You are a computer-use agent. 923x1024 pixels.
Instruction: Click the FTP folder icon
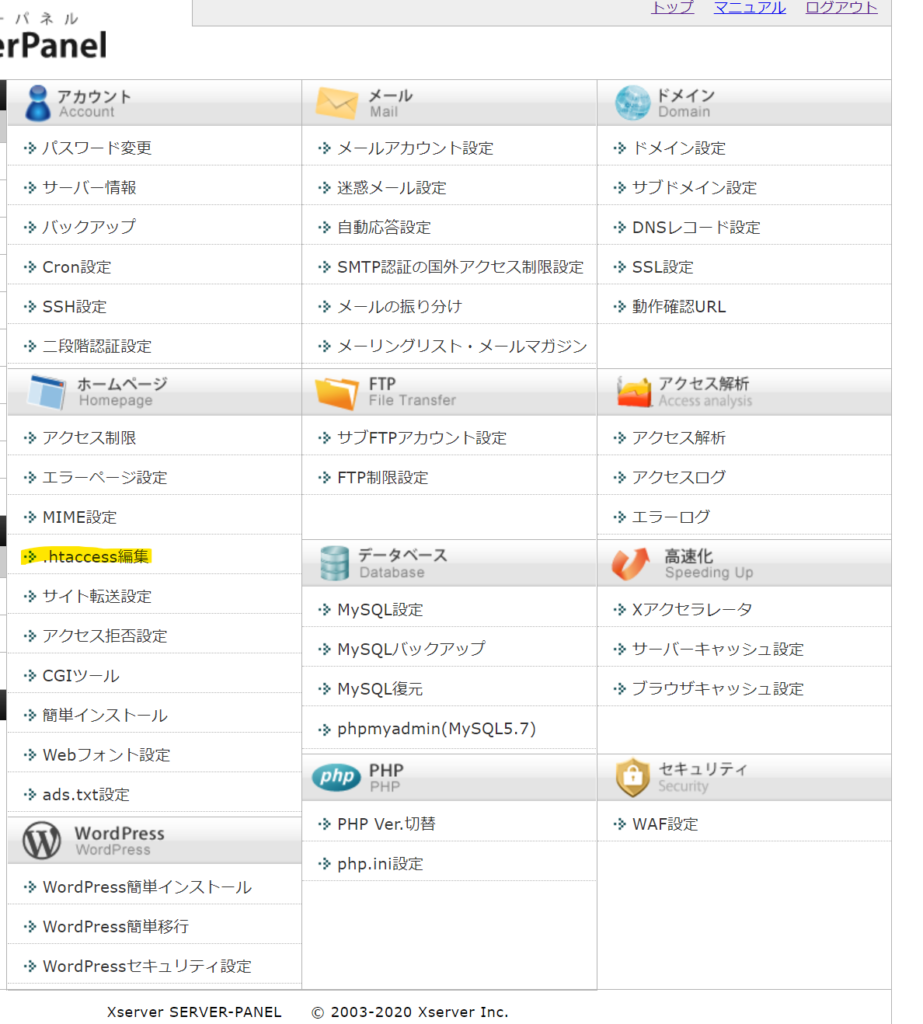336,392
